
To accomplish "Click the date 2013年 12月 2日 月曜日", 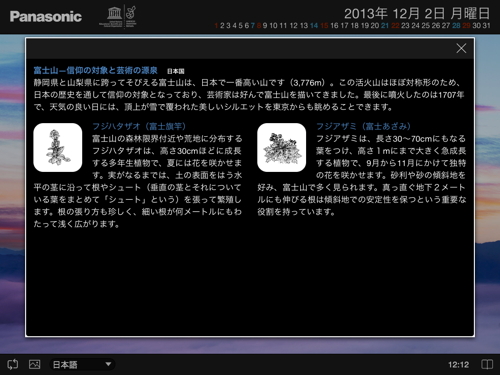I will click(417, 14).
